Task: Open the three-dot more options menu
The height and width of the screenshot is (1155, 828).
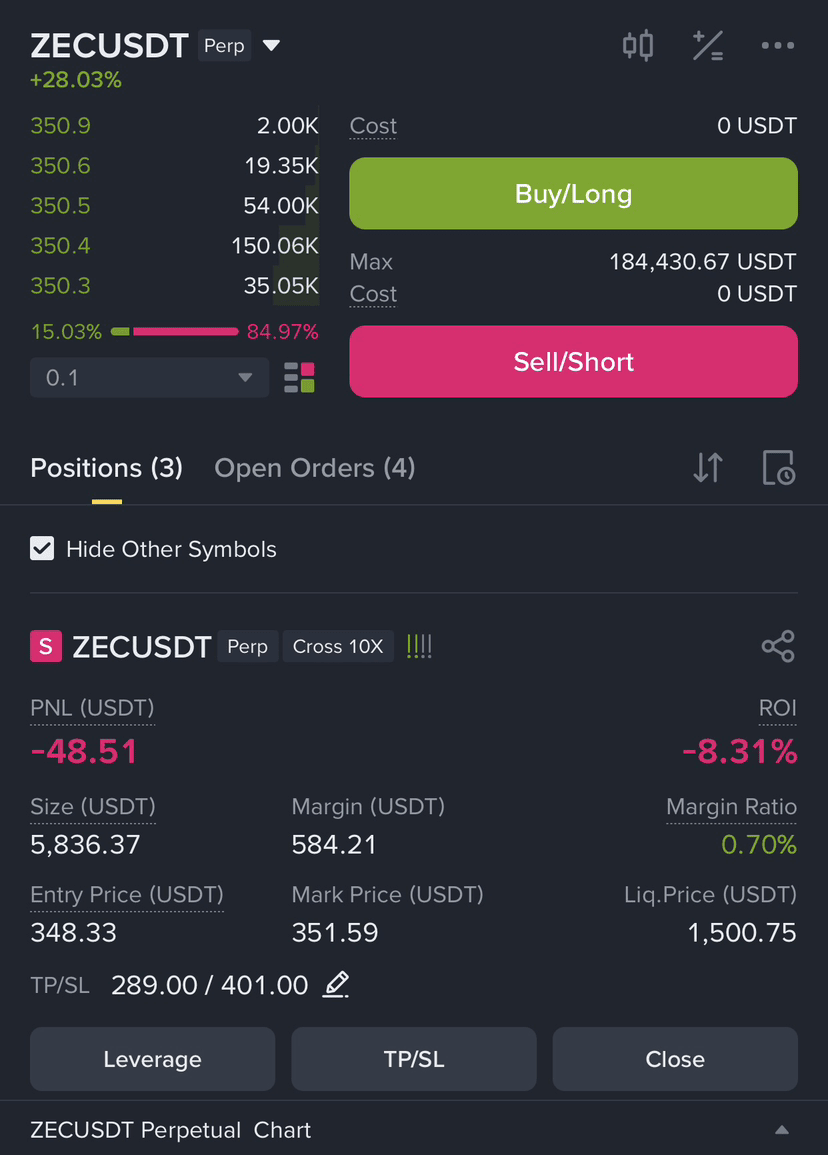Action: pos(778,46)
